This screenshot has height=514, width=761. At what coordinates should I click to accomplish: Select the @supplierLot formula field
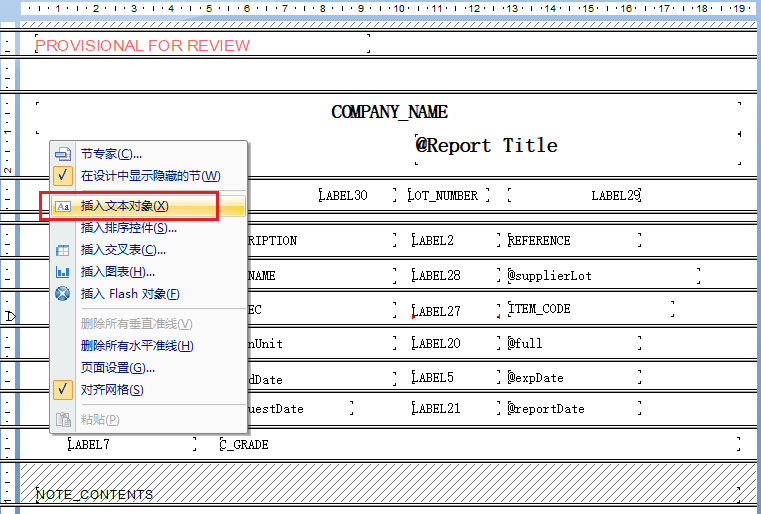pos(550,276)
